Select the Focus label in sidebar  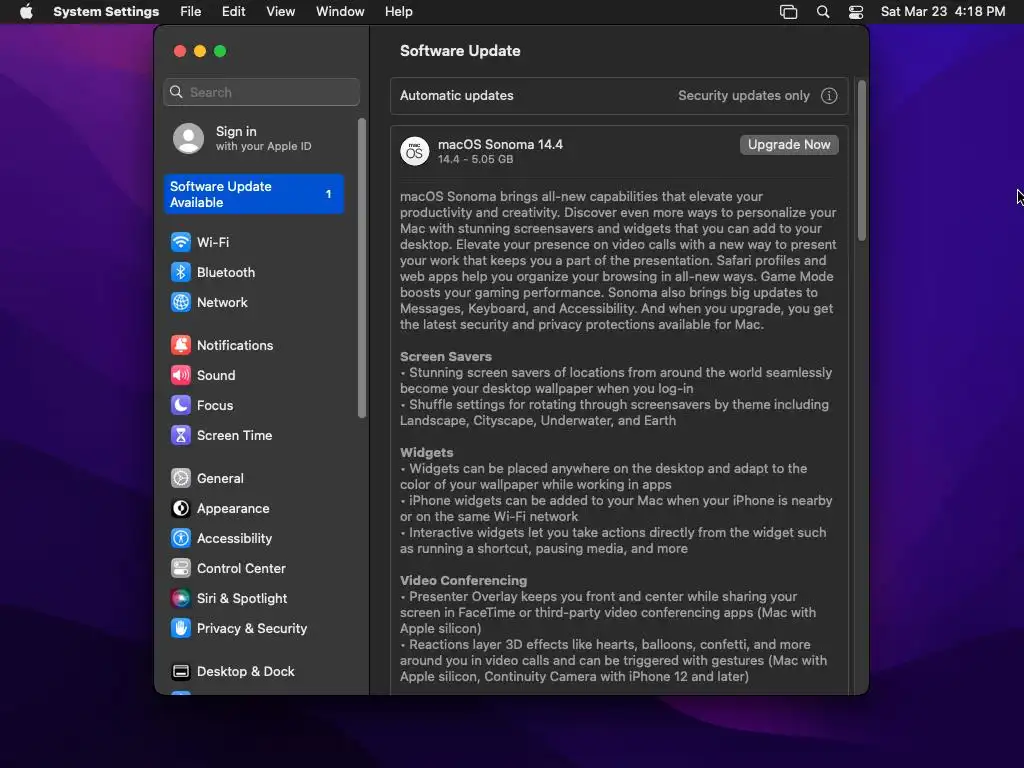click(215, 406)
